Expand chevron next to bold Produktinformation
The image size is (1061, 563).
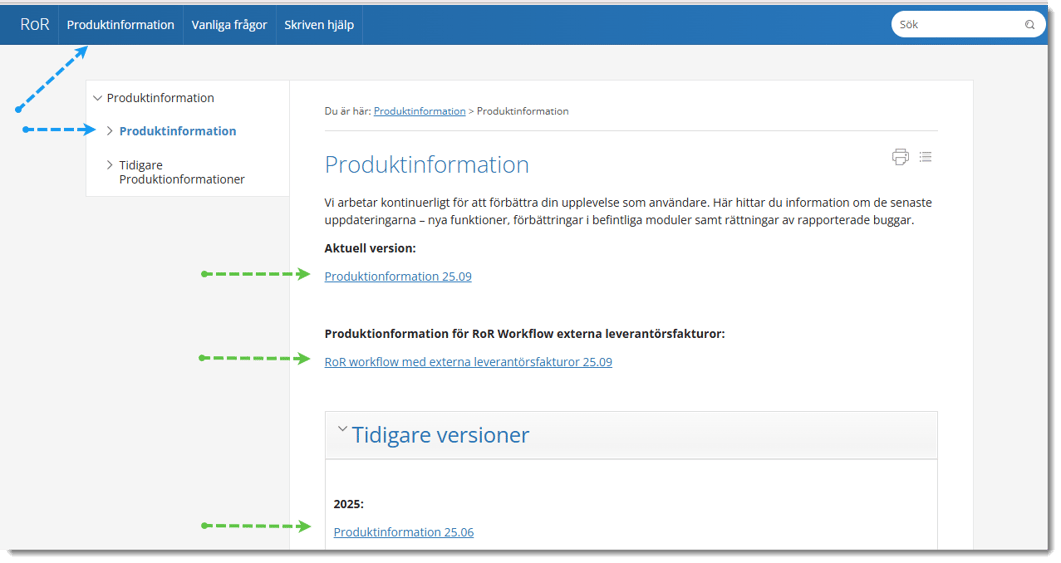pos(109,131)
